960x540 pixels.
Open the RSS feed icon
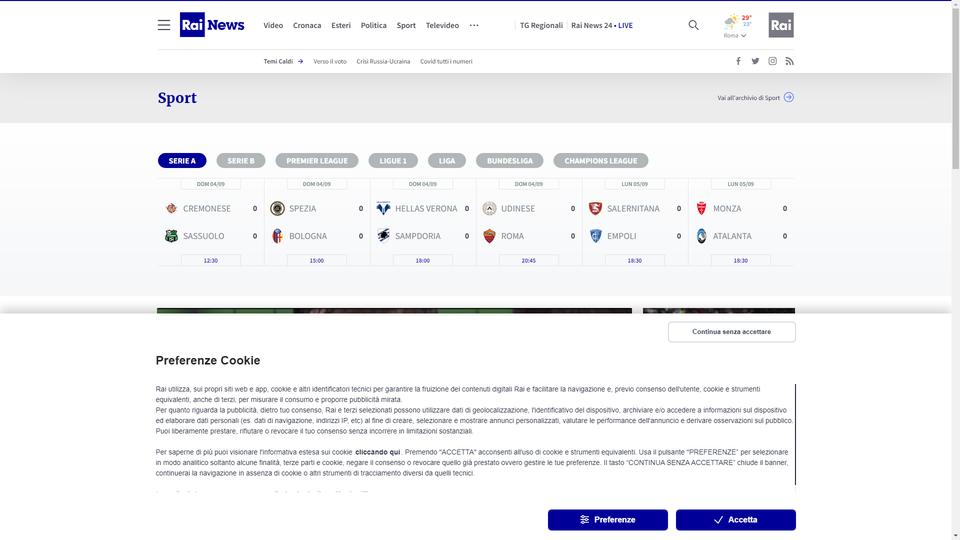tap(790, 61)
